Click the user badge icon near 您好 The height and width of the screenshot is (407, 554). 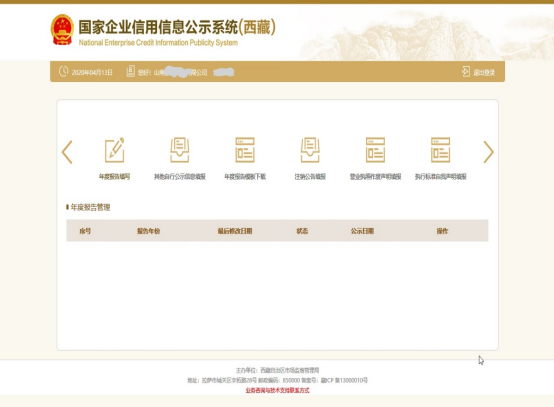point(130,71)
